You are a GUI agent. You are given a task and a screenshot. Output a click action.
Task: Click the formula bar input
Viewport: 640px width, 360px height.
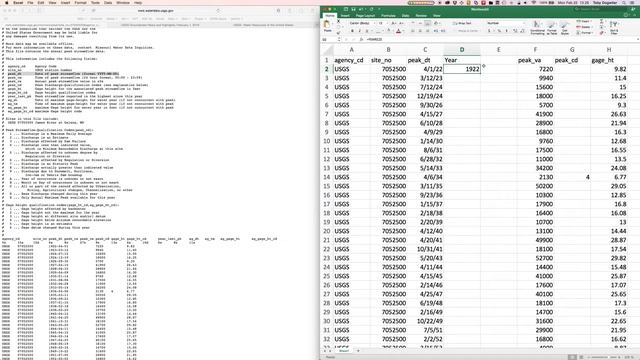(500, 40)
